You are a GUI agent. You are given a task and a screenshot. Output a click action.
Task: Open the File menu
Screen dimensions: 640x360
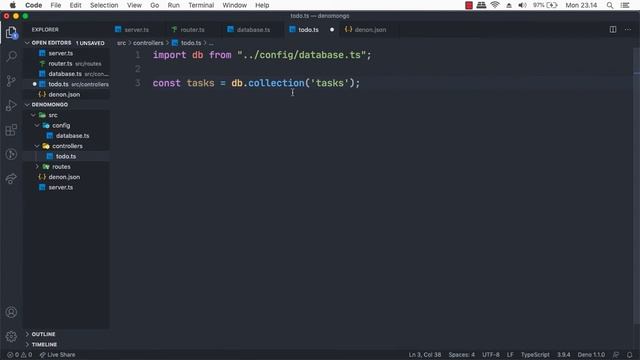pyautogui.click(x=56, y=5)
